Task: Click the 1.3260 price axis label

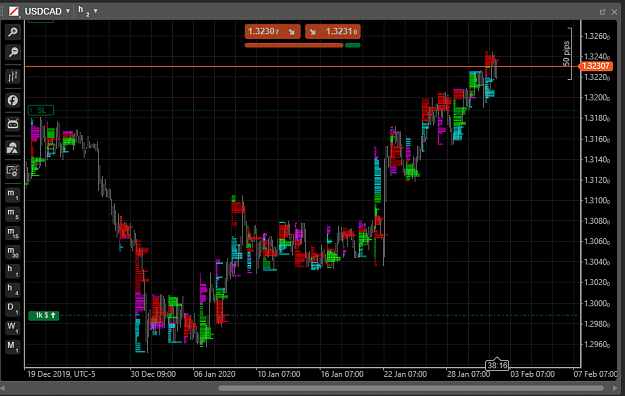Action: click(x=596, y=36)
